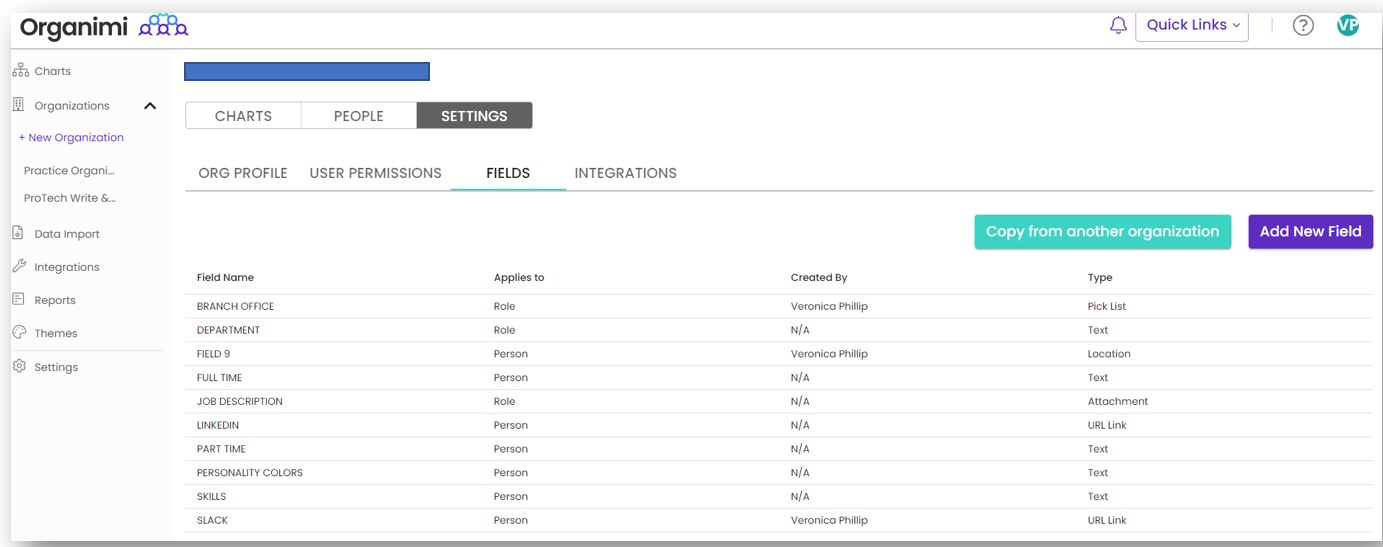The height and width of the screenshot is (547, 1383).
Task: Click the VP user avatar
Action: pyautogui.click(x=1348, y=26)
